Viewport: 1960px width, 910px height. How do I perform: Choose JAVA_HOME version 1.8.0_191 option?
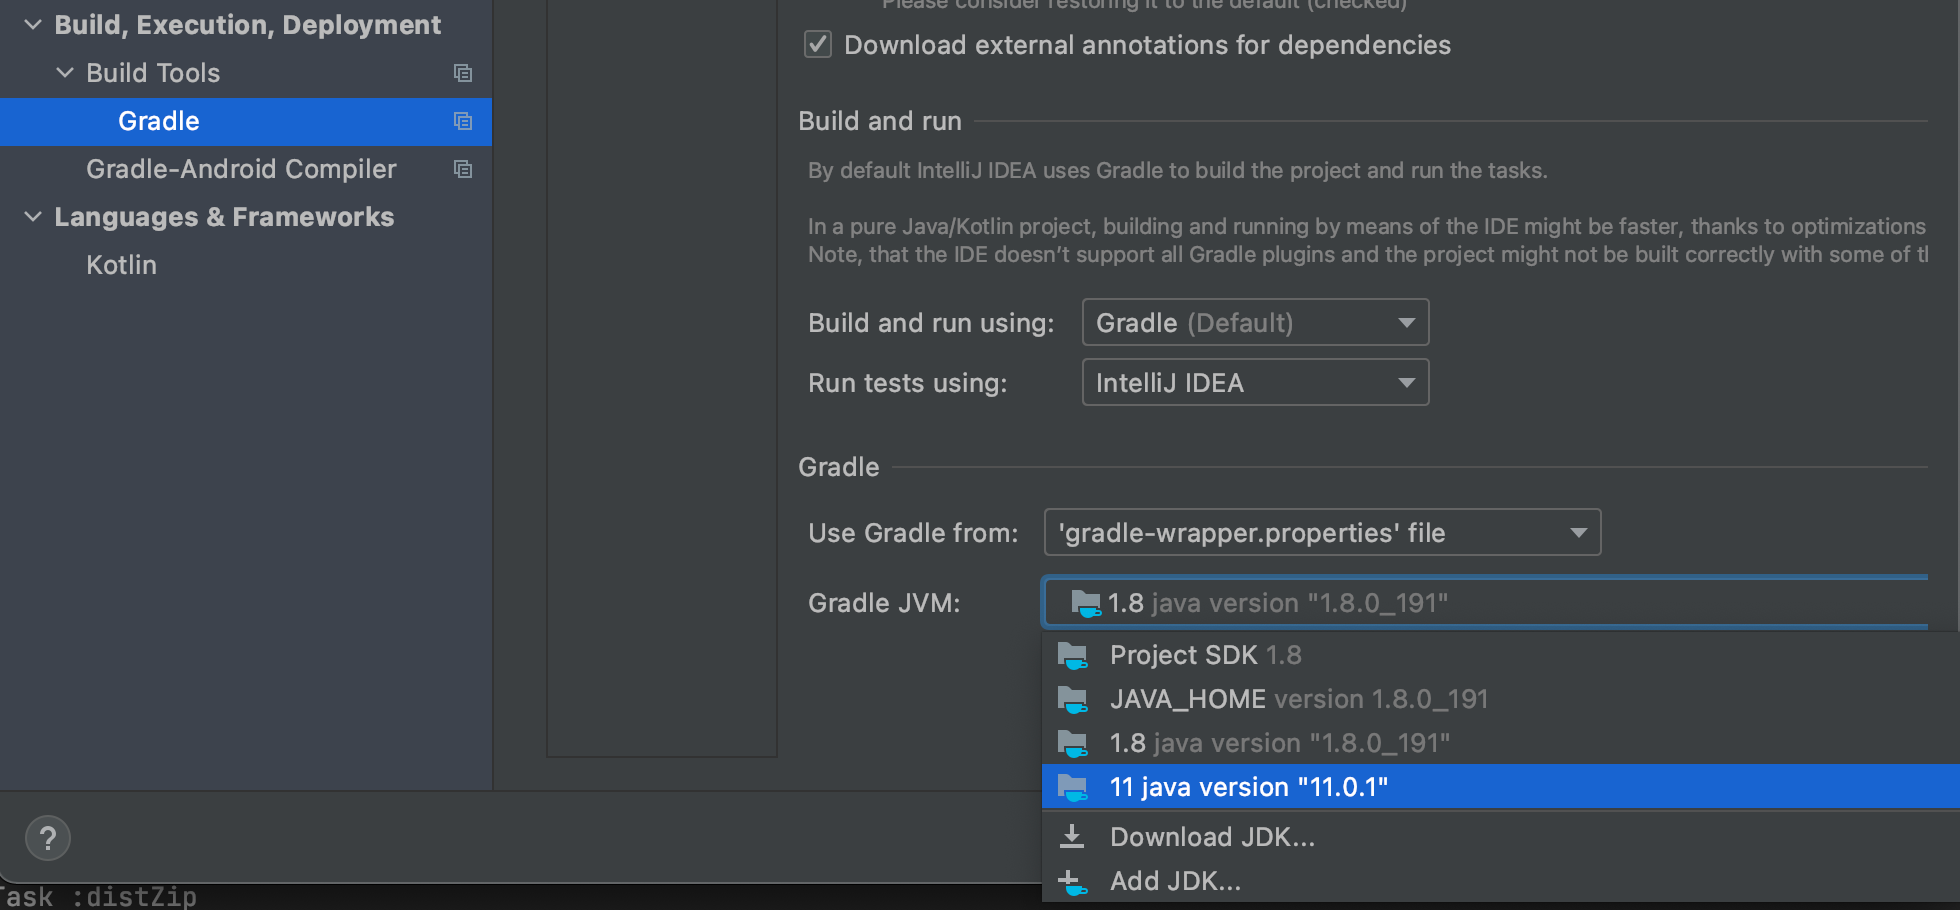[x=1500, y=699]
